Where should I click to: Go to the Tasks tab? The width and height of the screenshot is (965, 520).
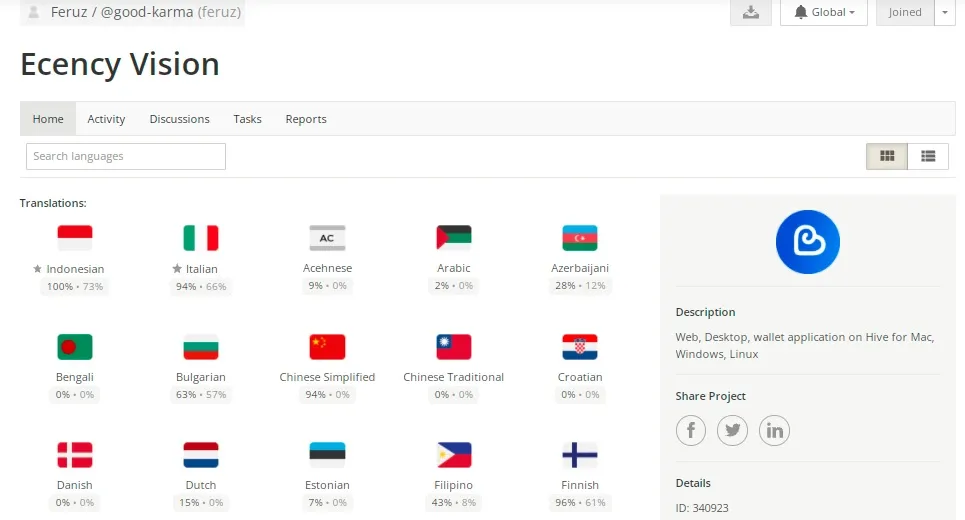(x=247, y=119)
